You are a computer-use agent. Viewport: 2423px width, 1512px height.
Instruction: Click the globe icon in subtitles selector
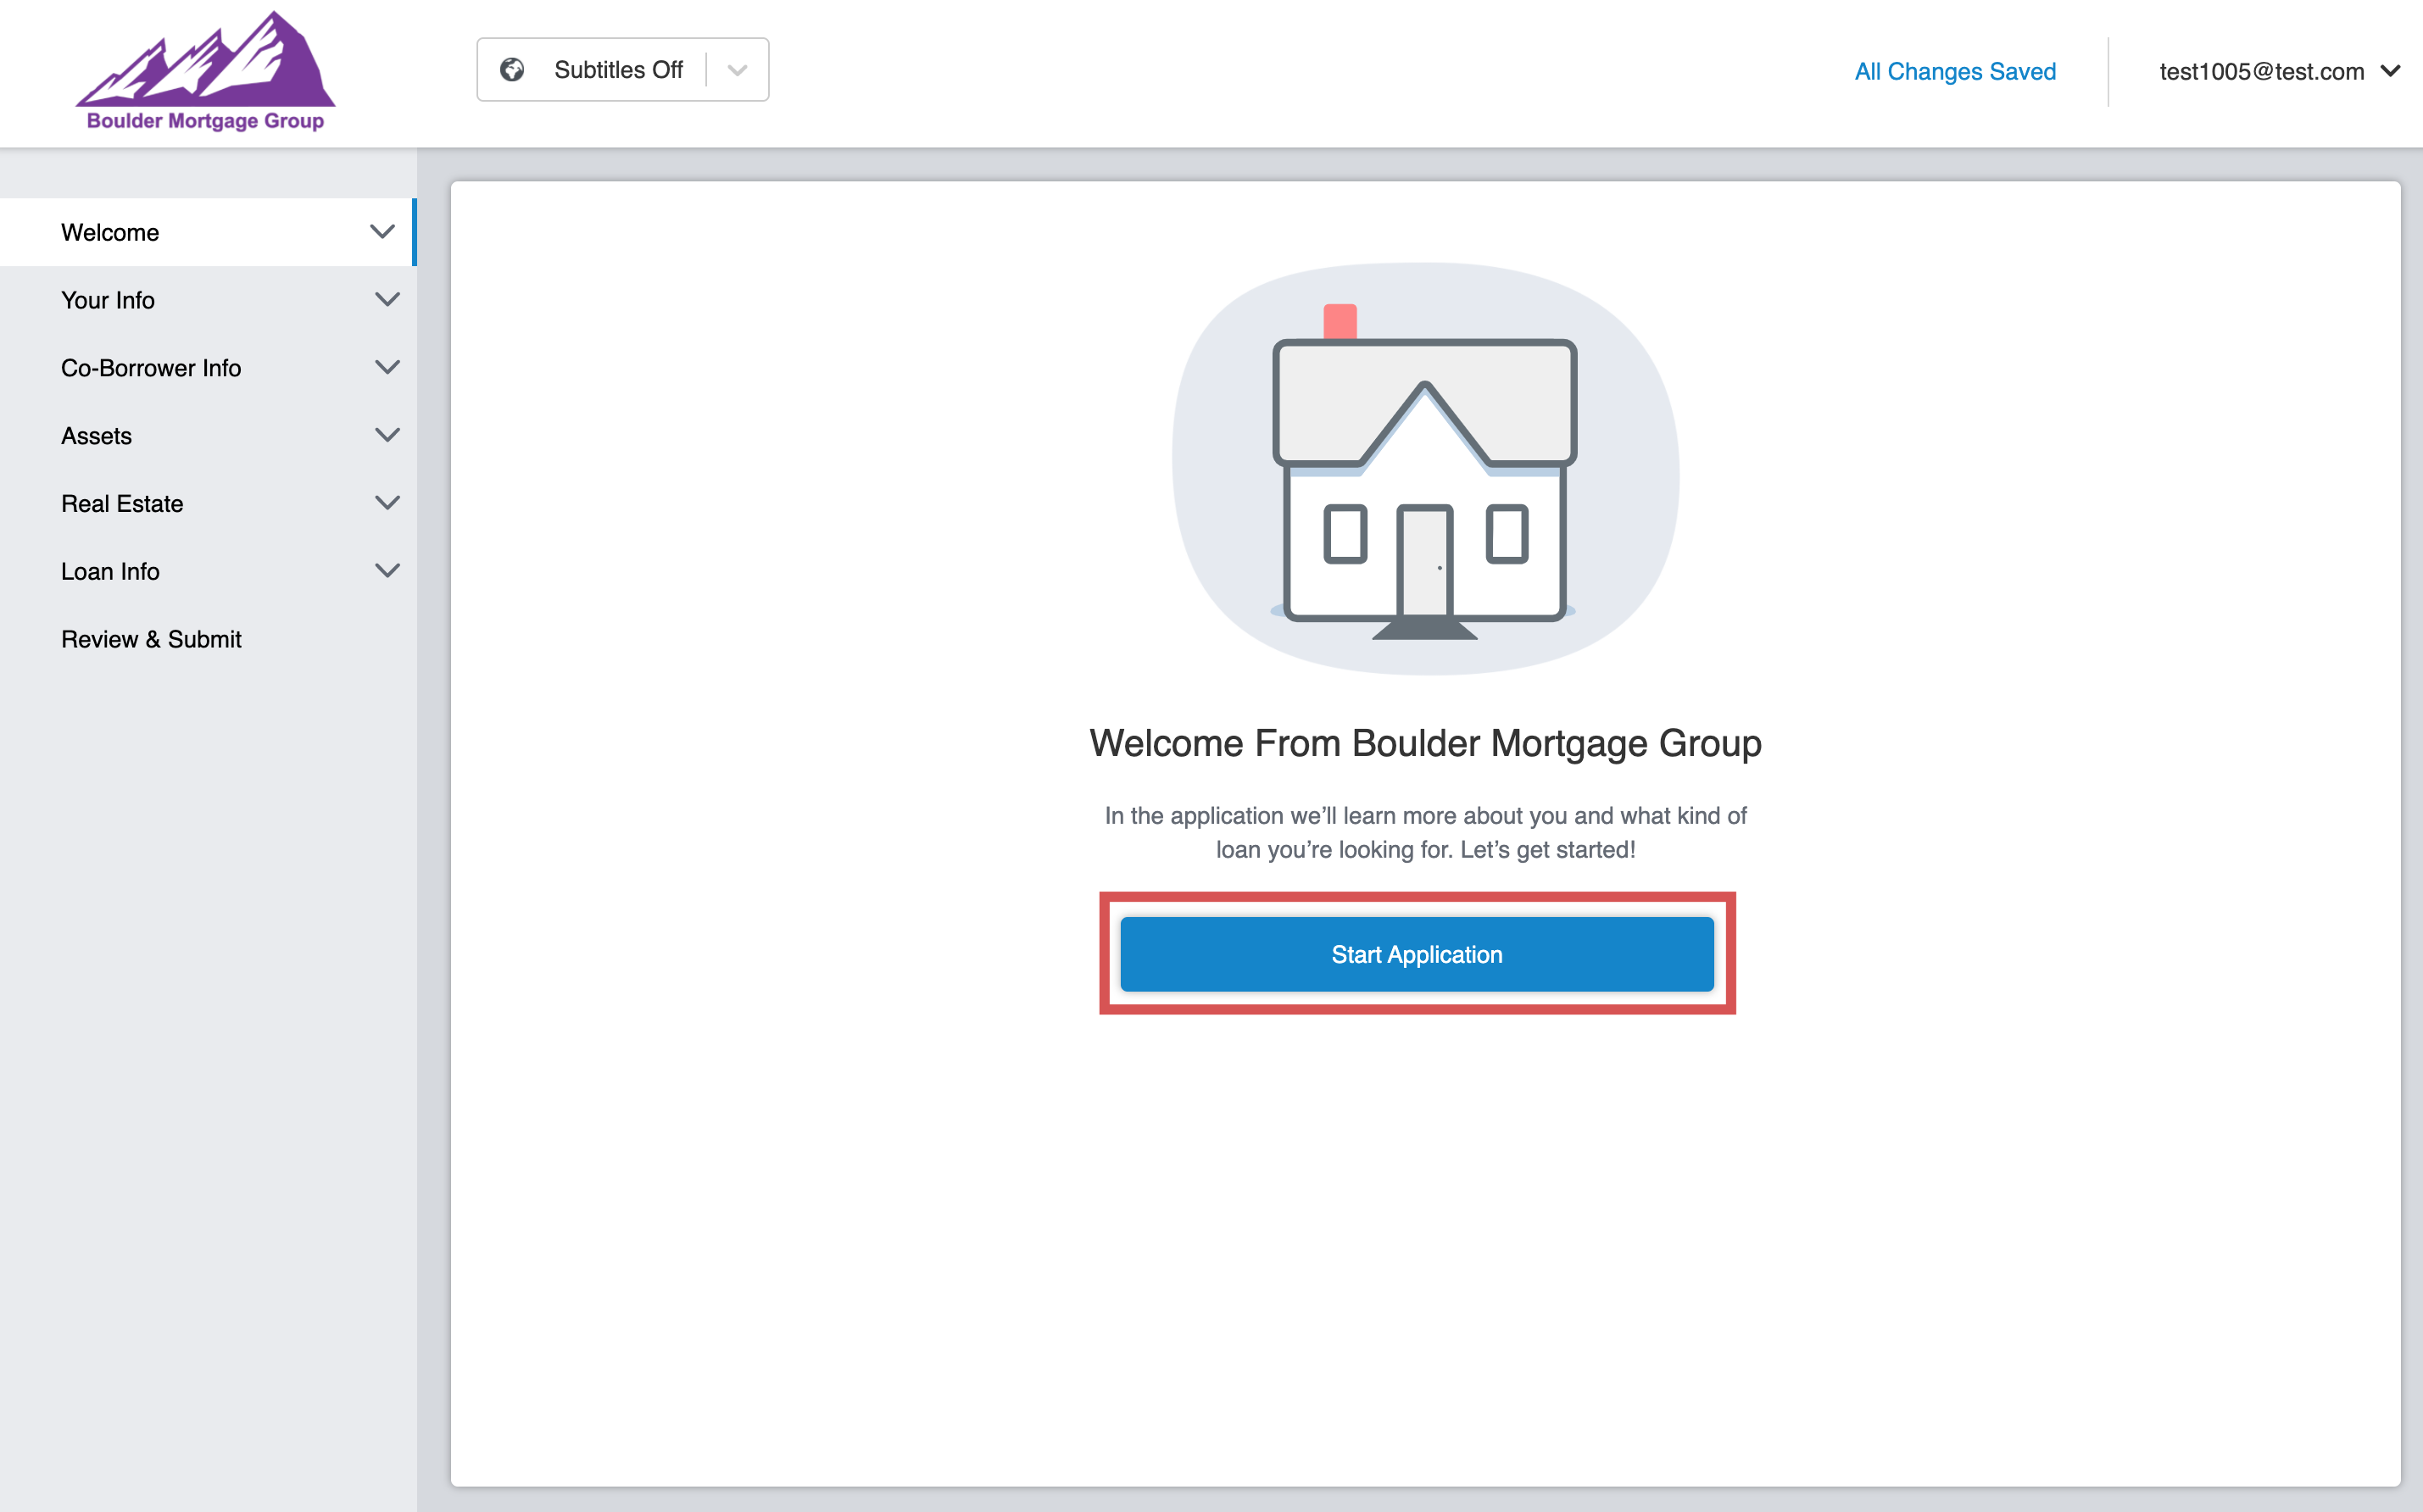point(512,70)
